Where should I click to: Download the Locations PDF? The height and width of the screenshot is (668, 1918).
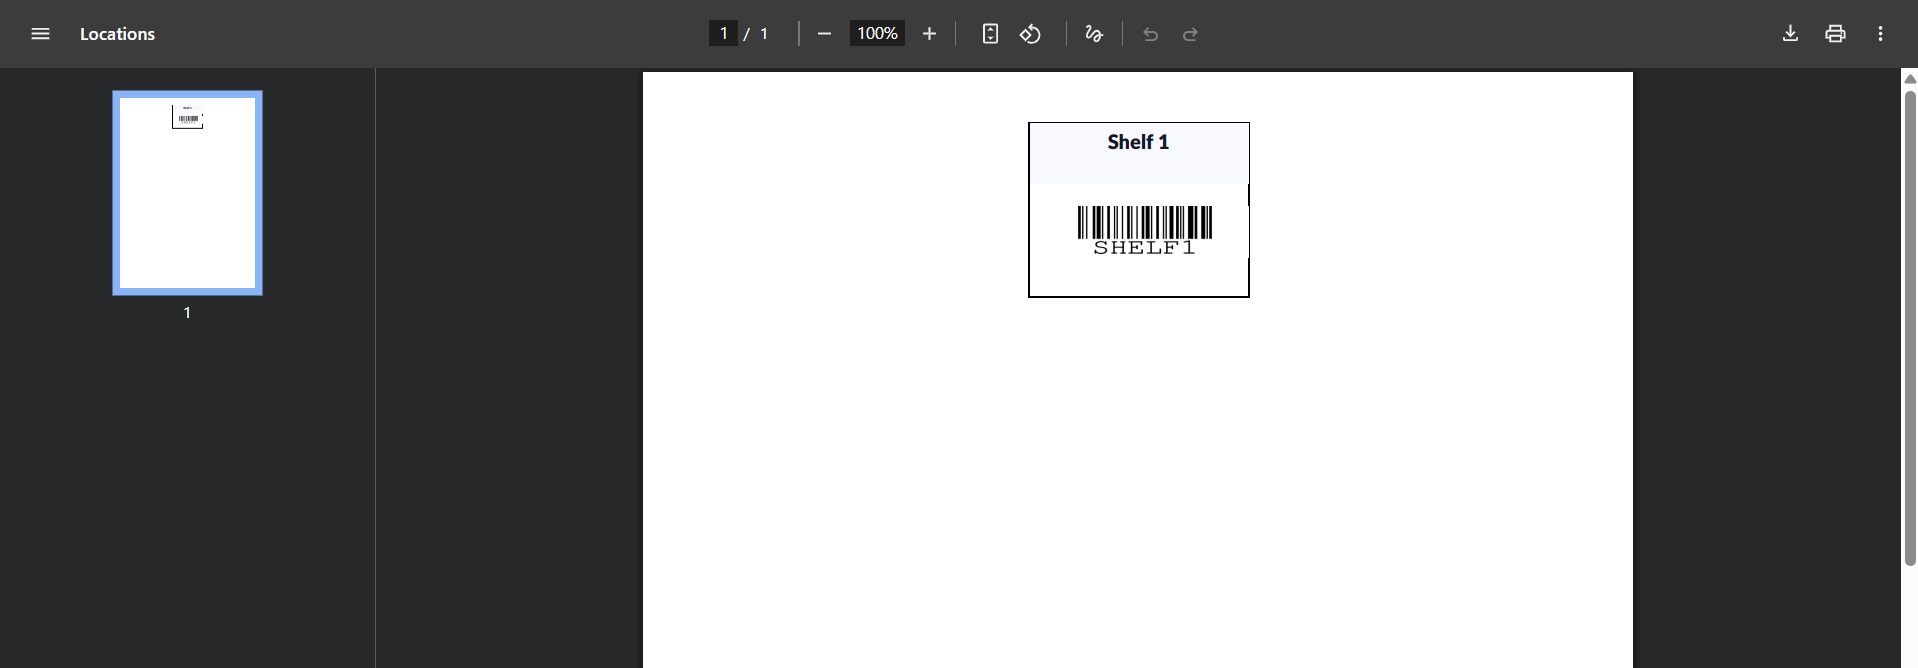(x=1790, y=34)
